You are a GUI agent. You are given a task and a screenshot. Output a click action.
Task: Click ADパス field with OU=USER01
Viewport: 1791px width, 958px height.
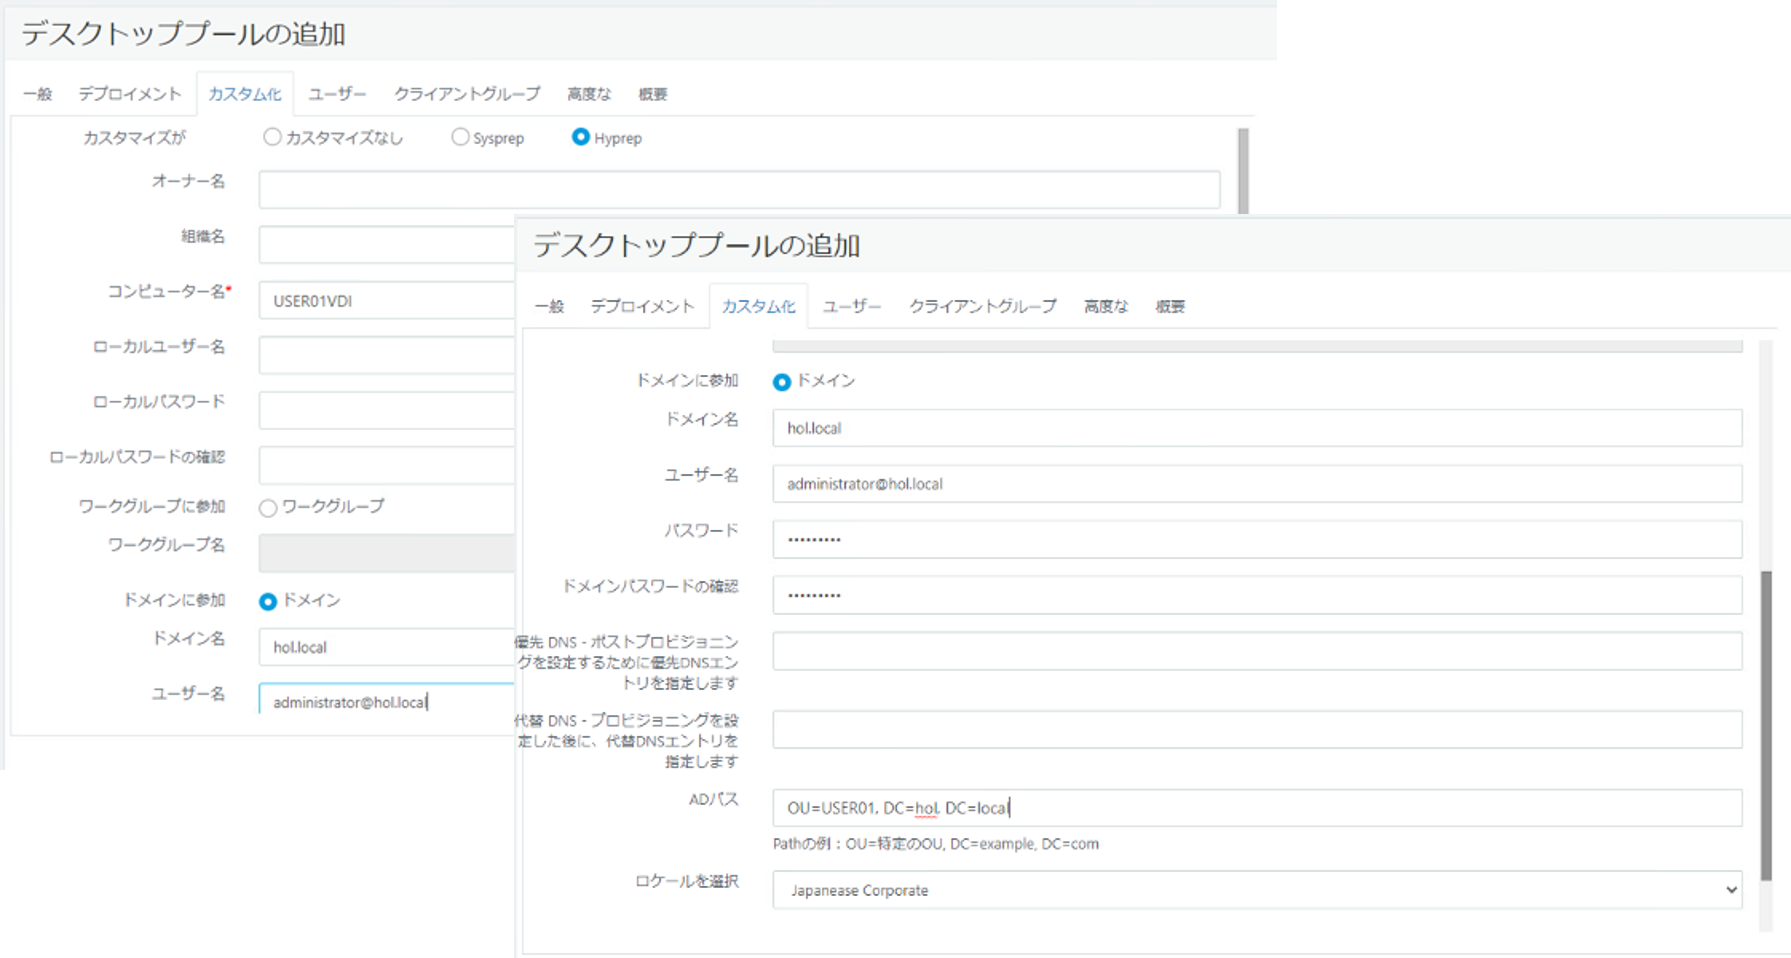pos(1257,808)
